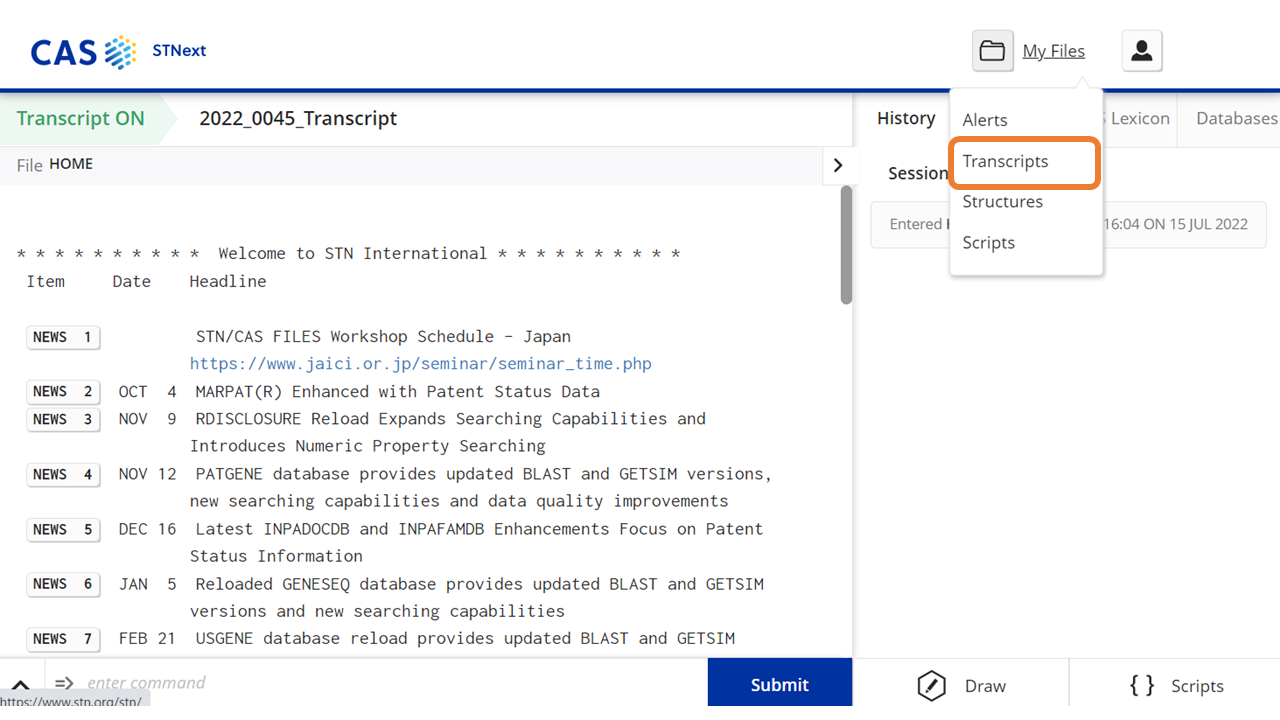Toggle the Transcript ON indicator

pyautogui.click(x=80, y=118)
